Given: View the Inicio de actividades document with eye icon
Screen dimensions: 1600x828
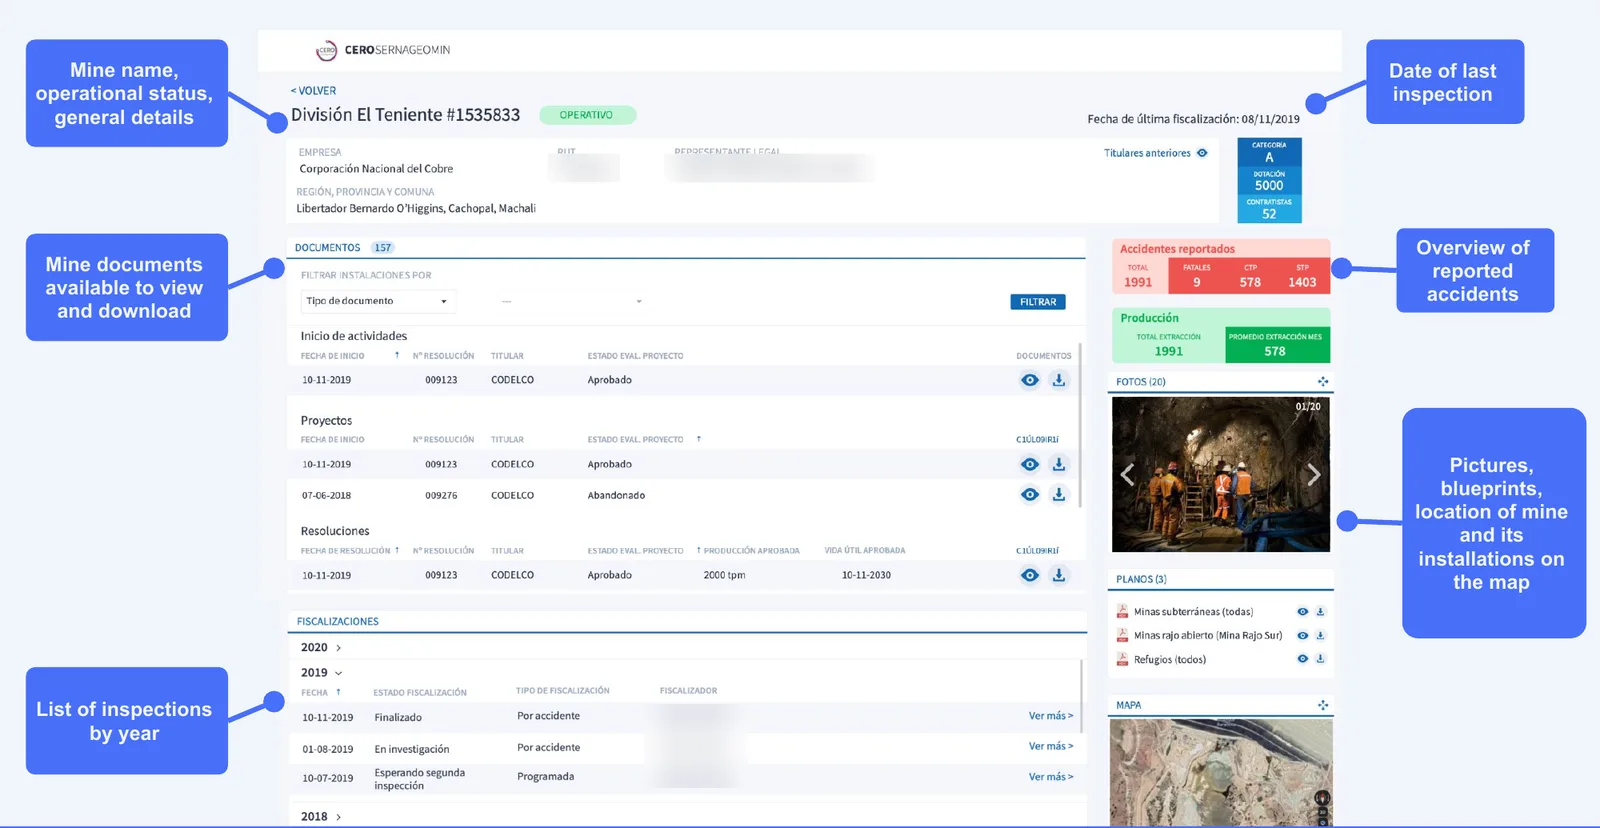Looking at the screenshot, I should coord(1030,380).
